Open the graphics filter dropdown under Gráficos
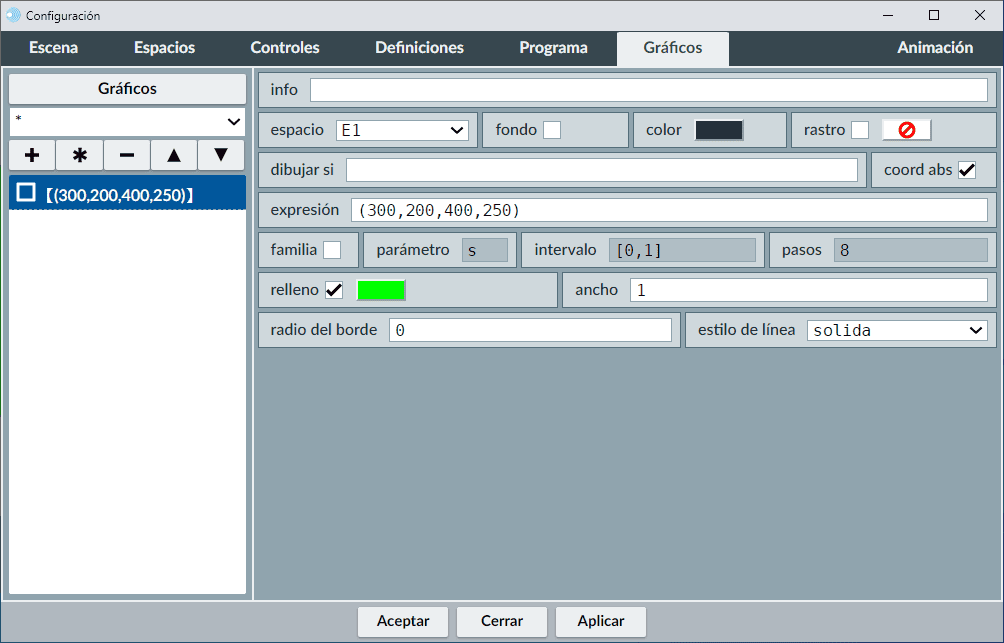 pos(128,122)
